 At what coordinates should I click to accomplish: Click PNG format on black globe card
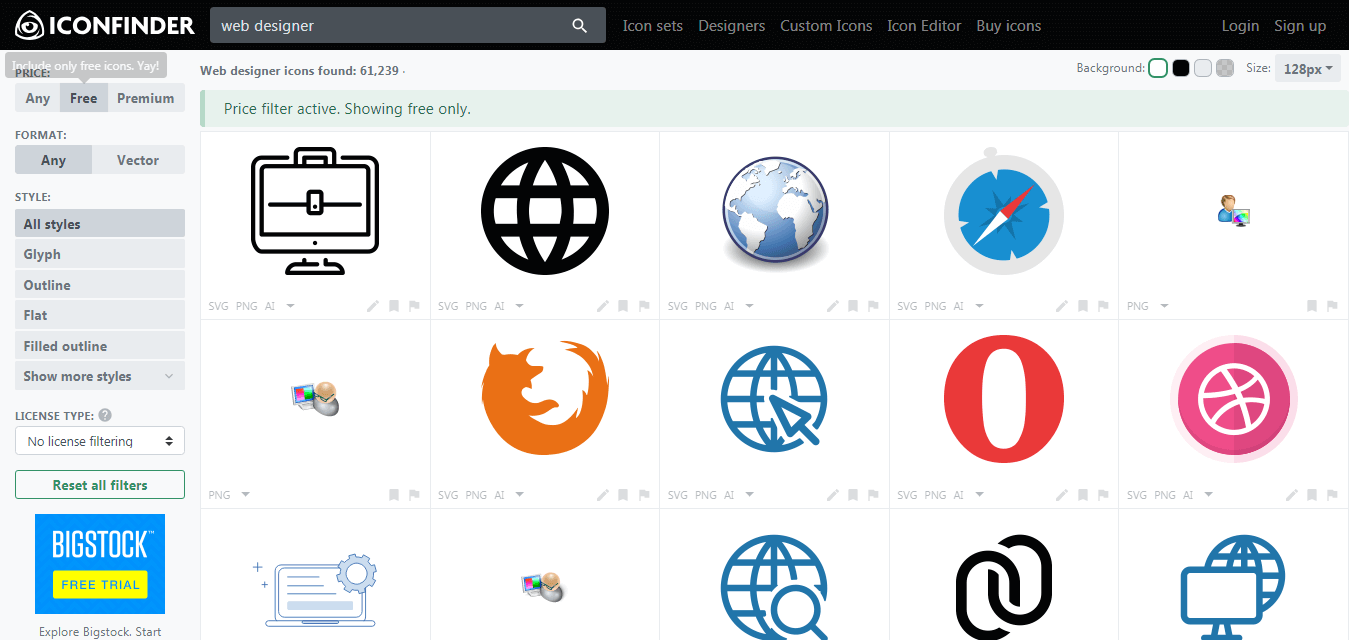tap(476, 306)
